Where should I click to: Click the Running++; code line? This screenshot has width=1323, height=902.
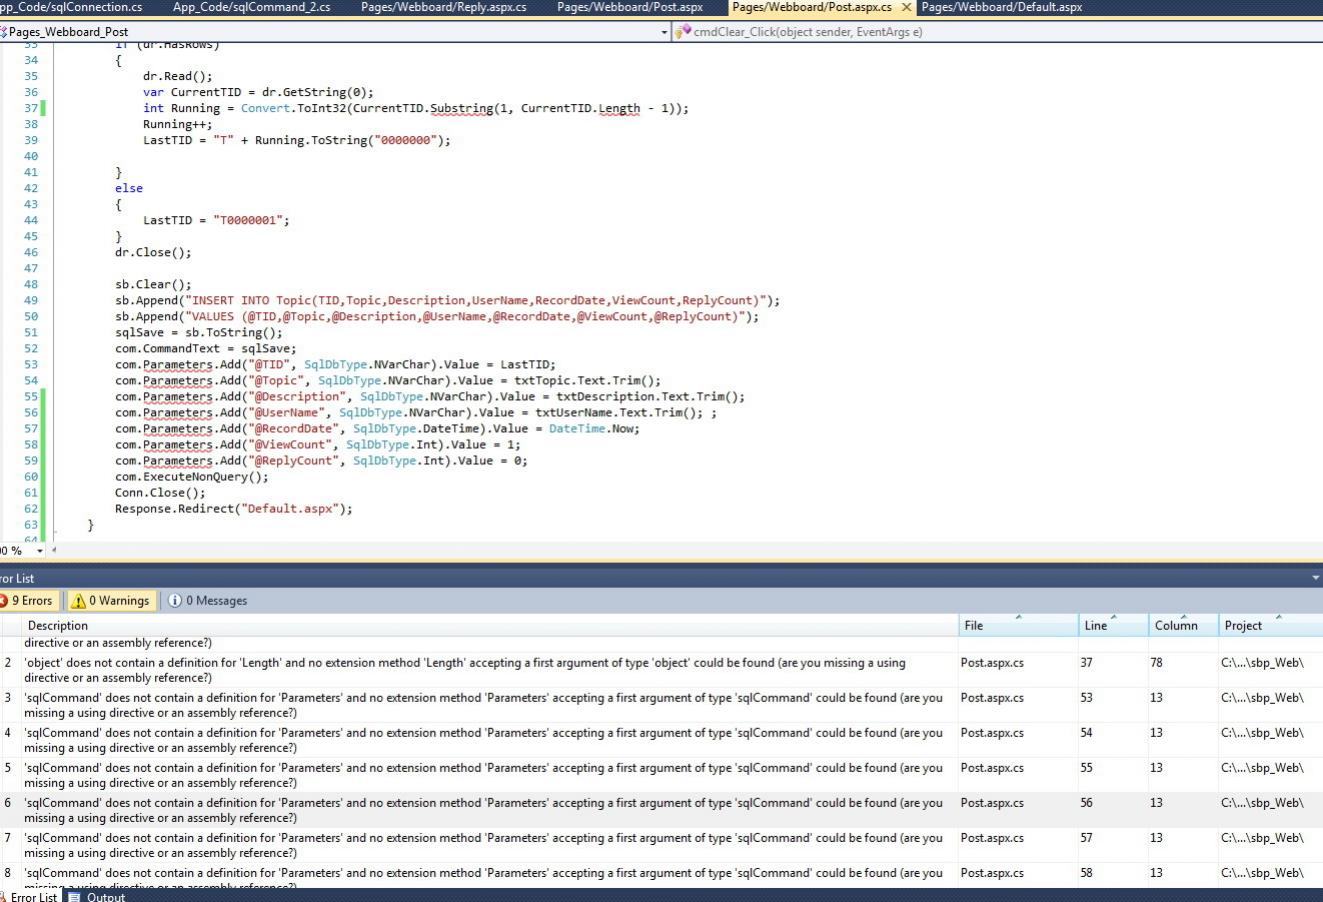click(177, 125)
